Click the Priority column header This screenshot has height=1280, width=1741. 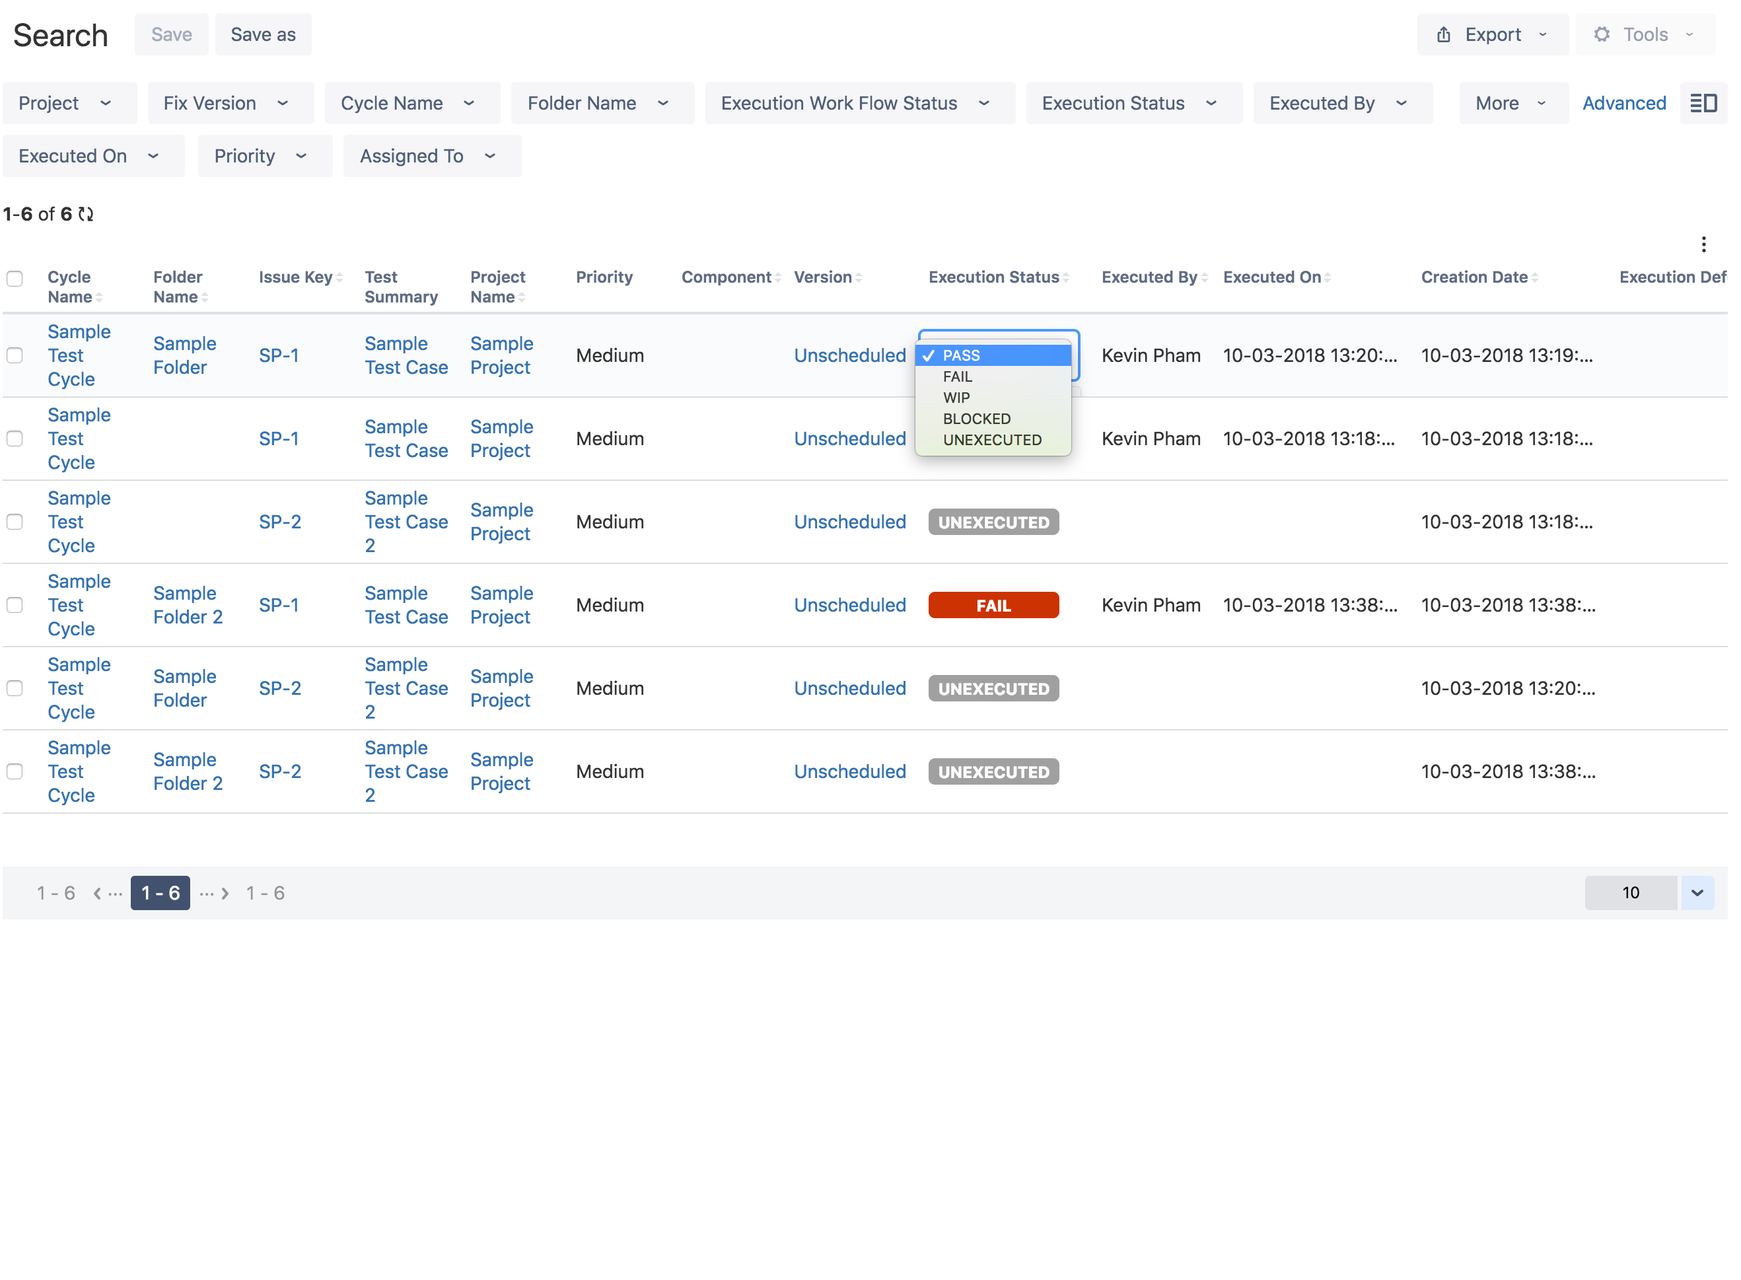point(604,277)
